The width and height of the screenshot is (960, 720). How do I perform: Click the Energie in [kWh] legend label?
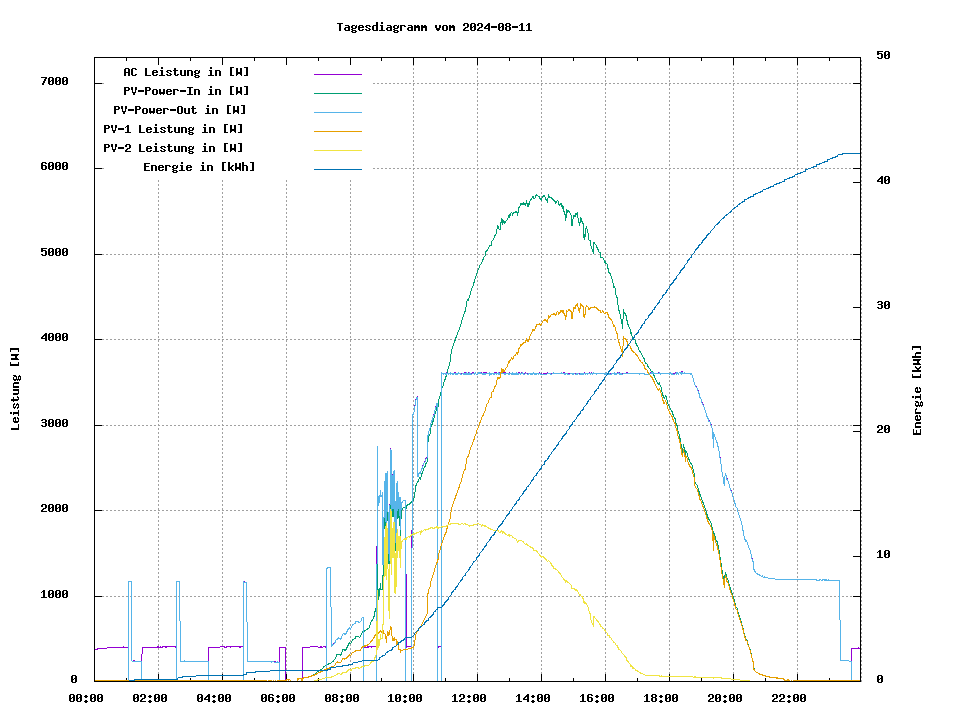(x=199, y=167)
